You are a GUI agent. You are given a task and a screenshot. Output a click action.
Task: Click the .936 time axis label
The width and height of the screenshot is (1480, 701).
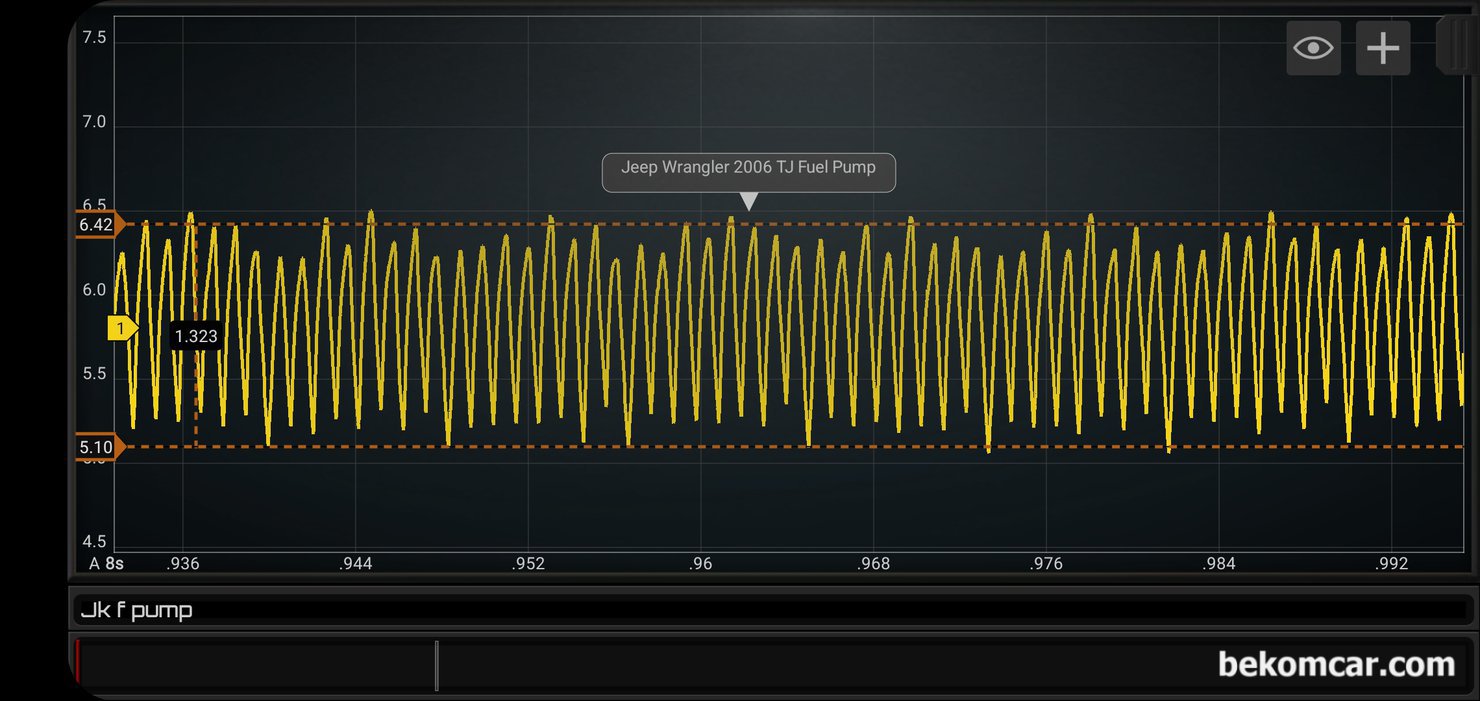pos(183,564)
